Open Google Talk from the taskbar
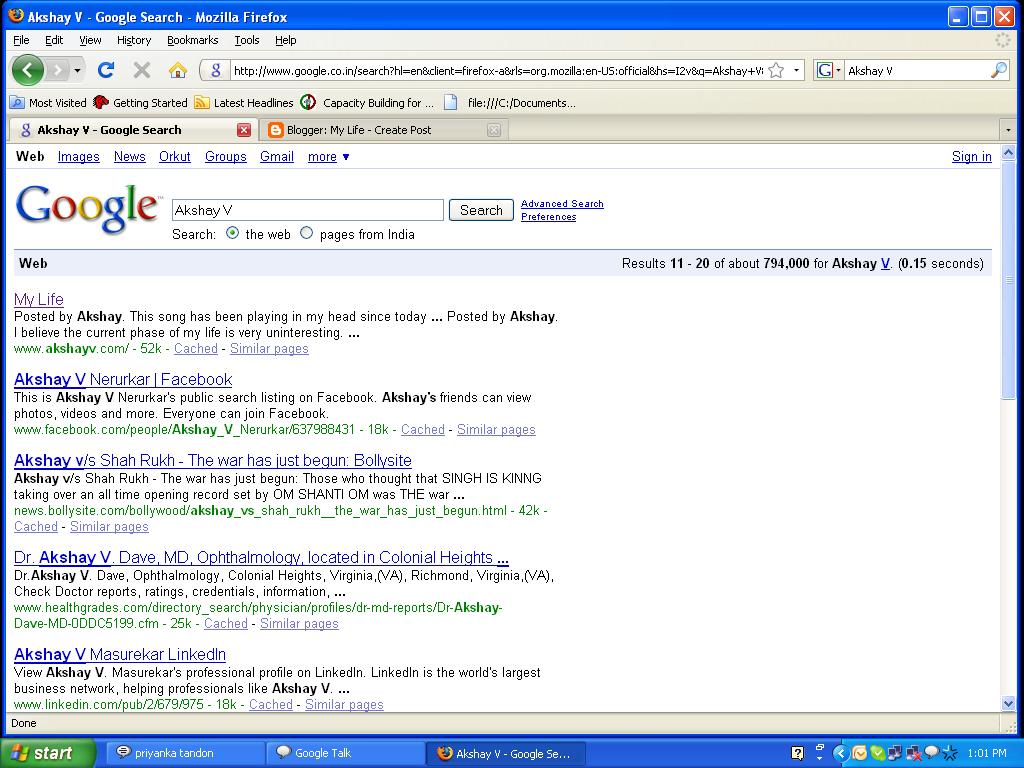 point(323,753)
